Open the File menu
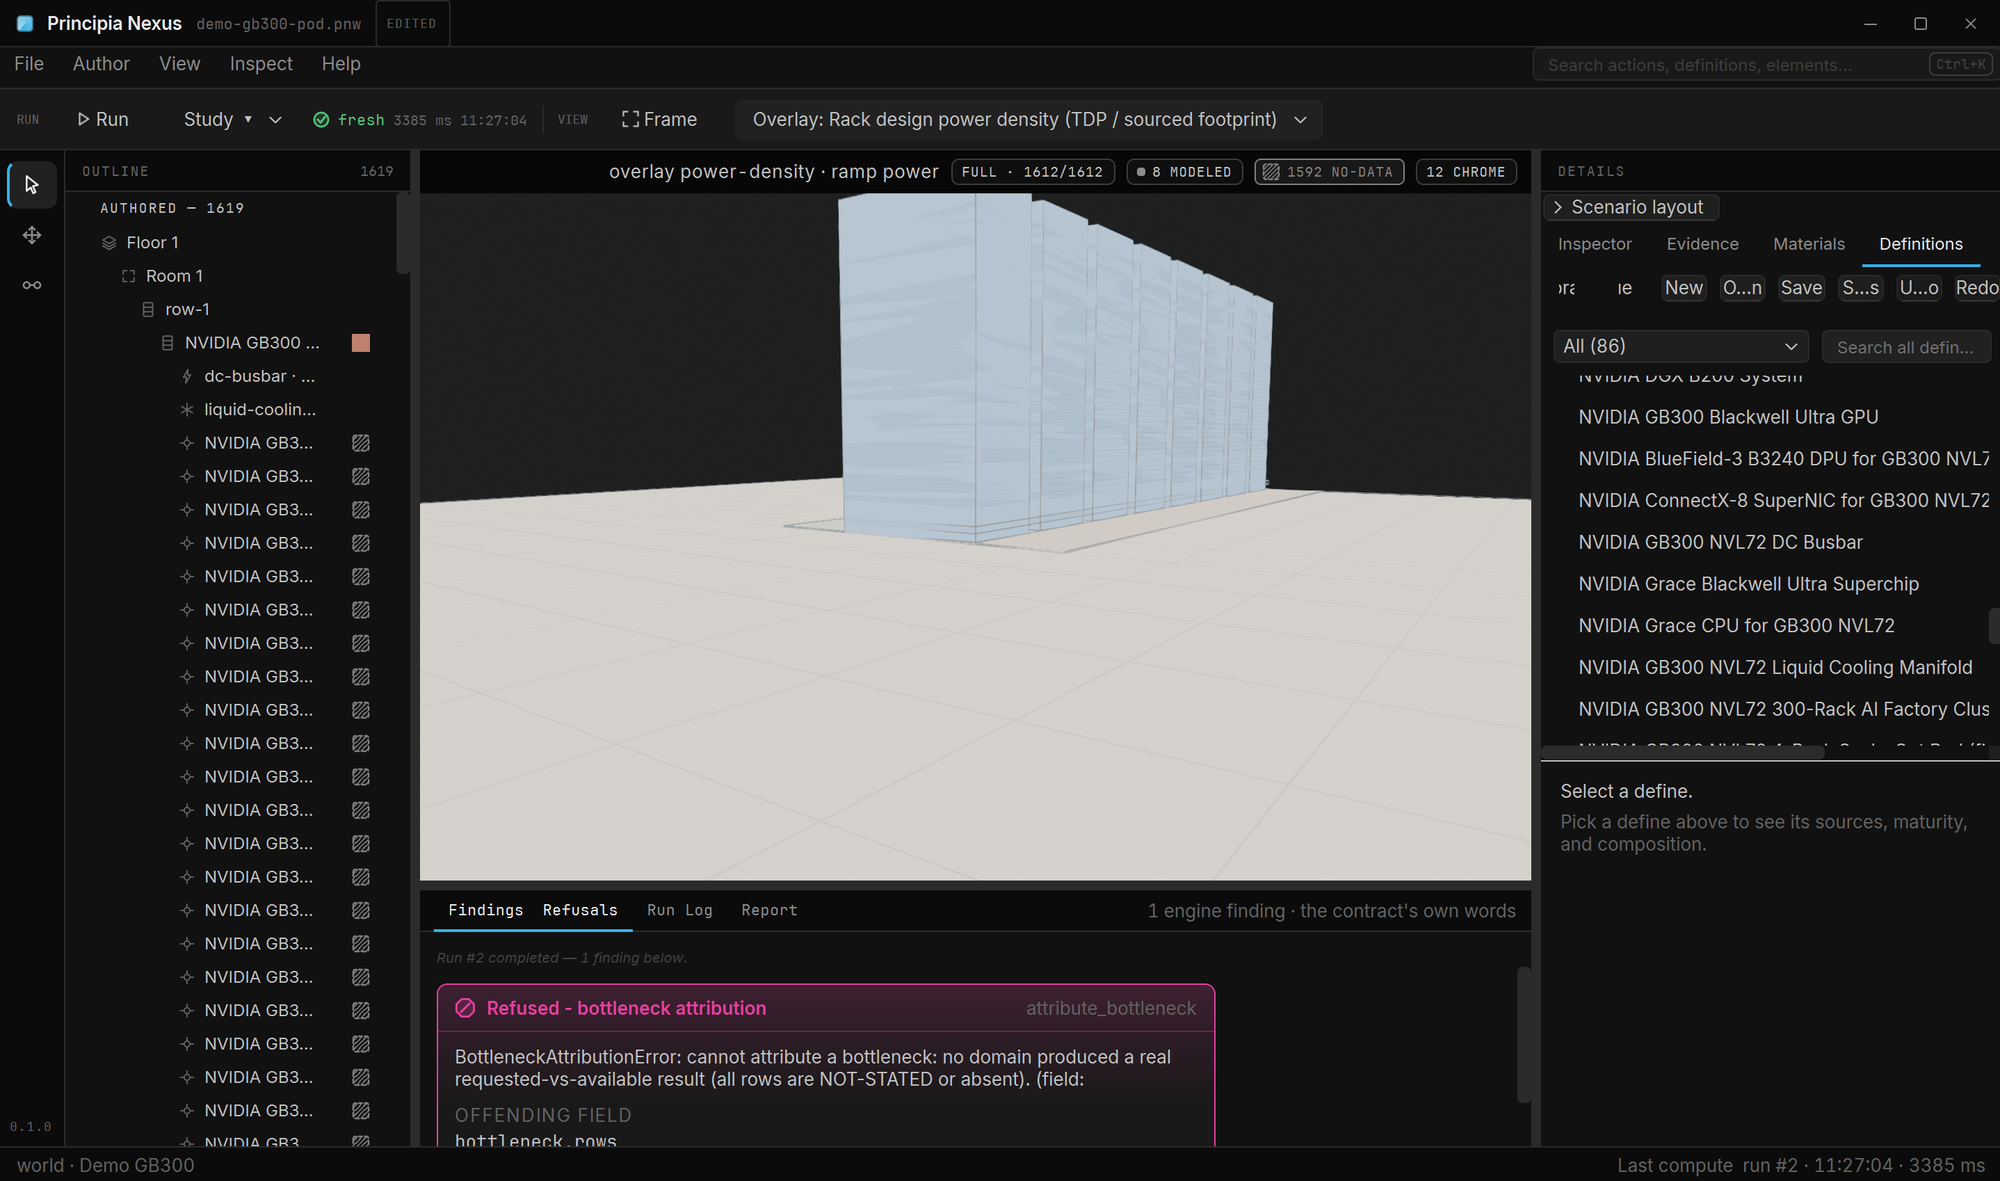This screenshot has width=2000, height=1181. (29, 64)
